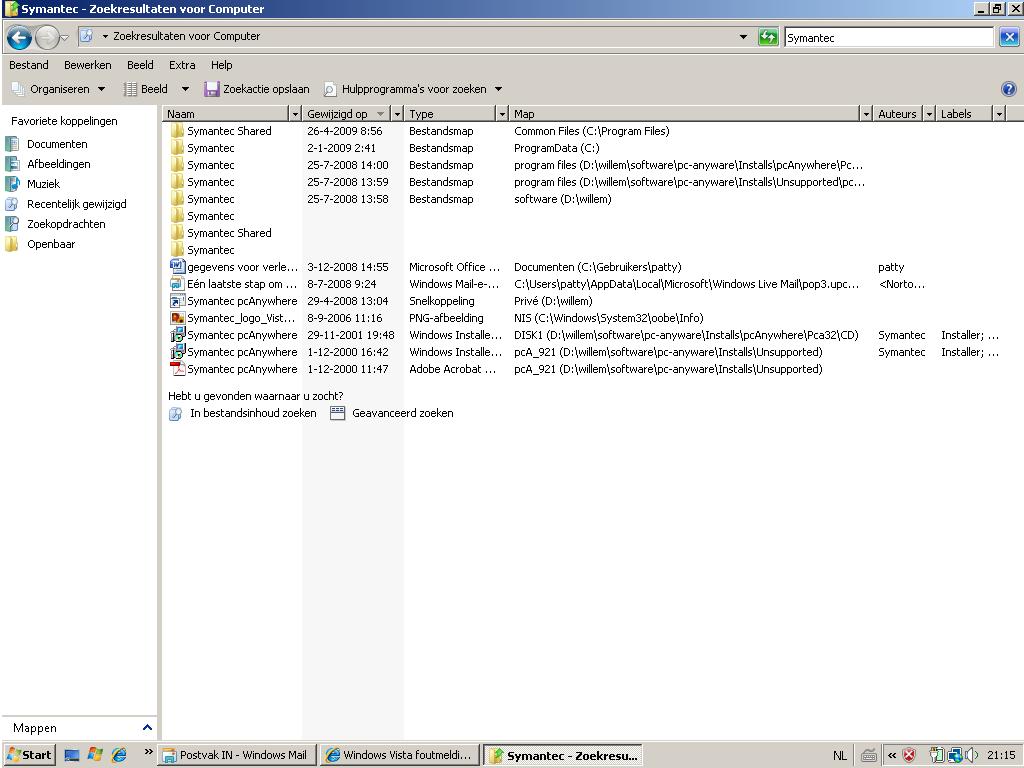Click the volume speaker tray icon

coord(971,756)
